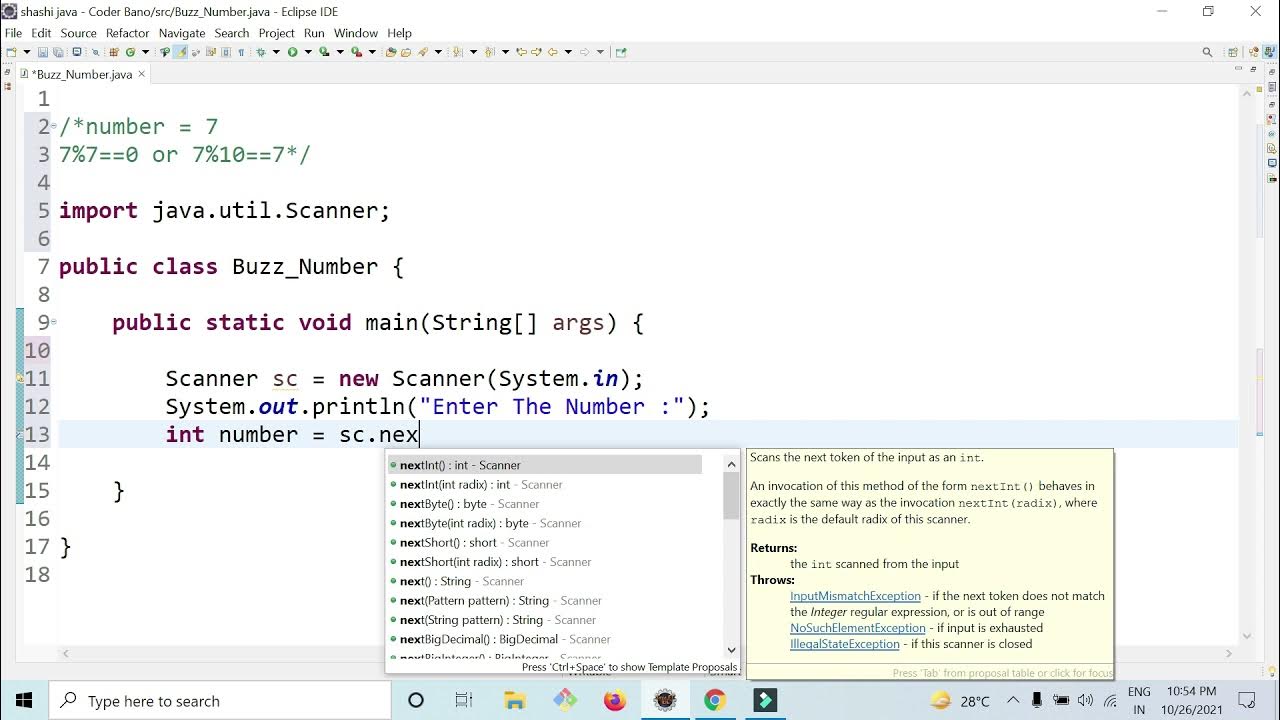Click the Quick Access magnifier icon at top right
This screenshot has height=720, width=1280.
[1207, 52]
